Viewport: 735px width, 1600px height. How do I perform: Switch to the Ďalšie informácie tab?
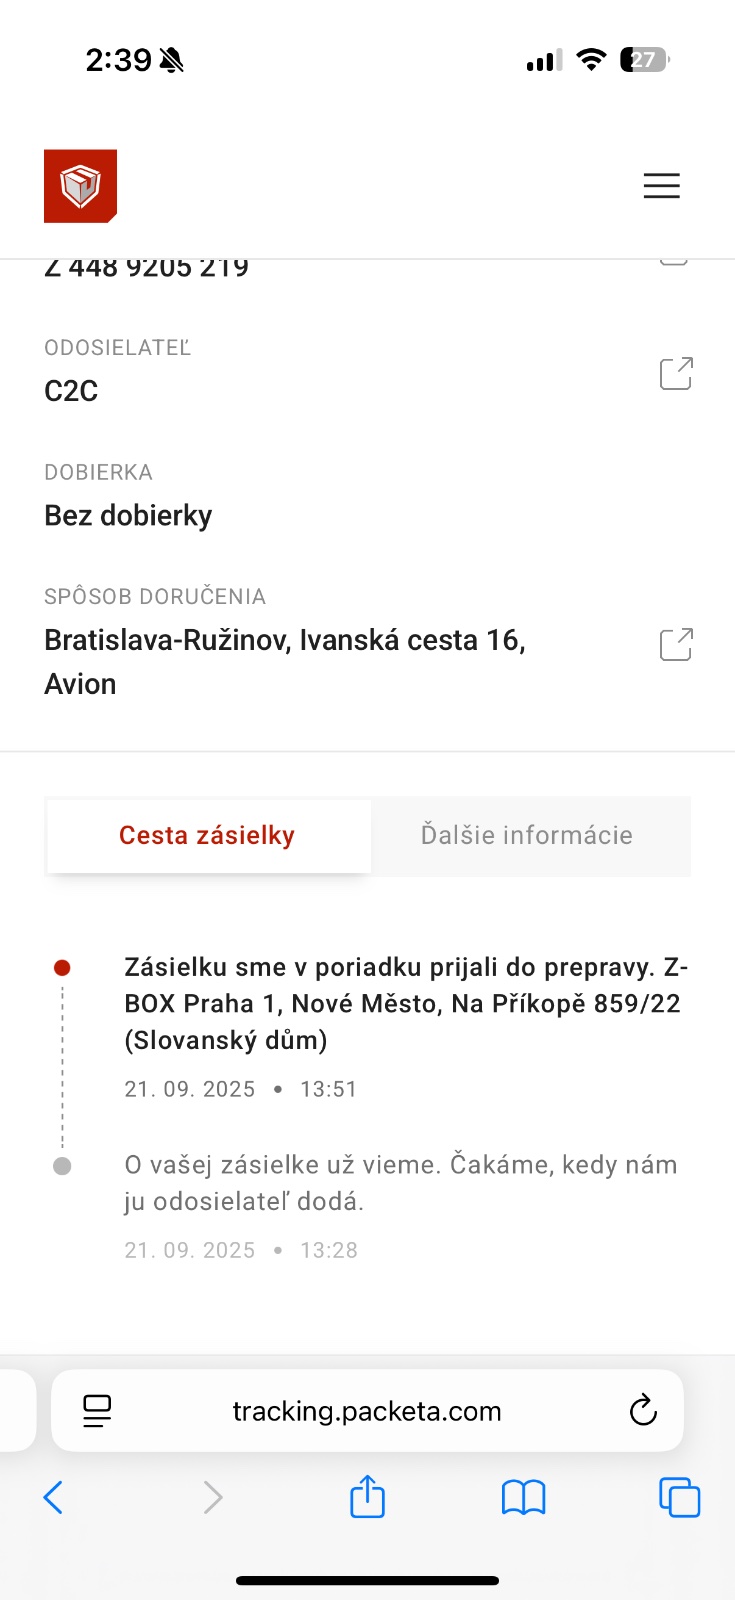coord(527,836)
